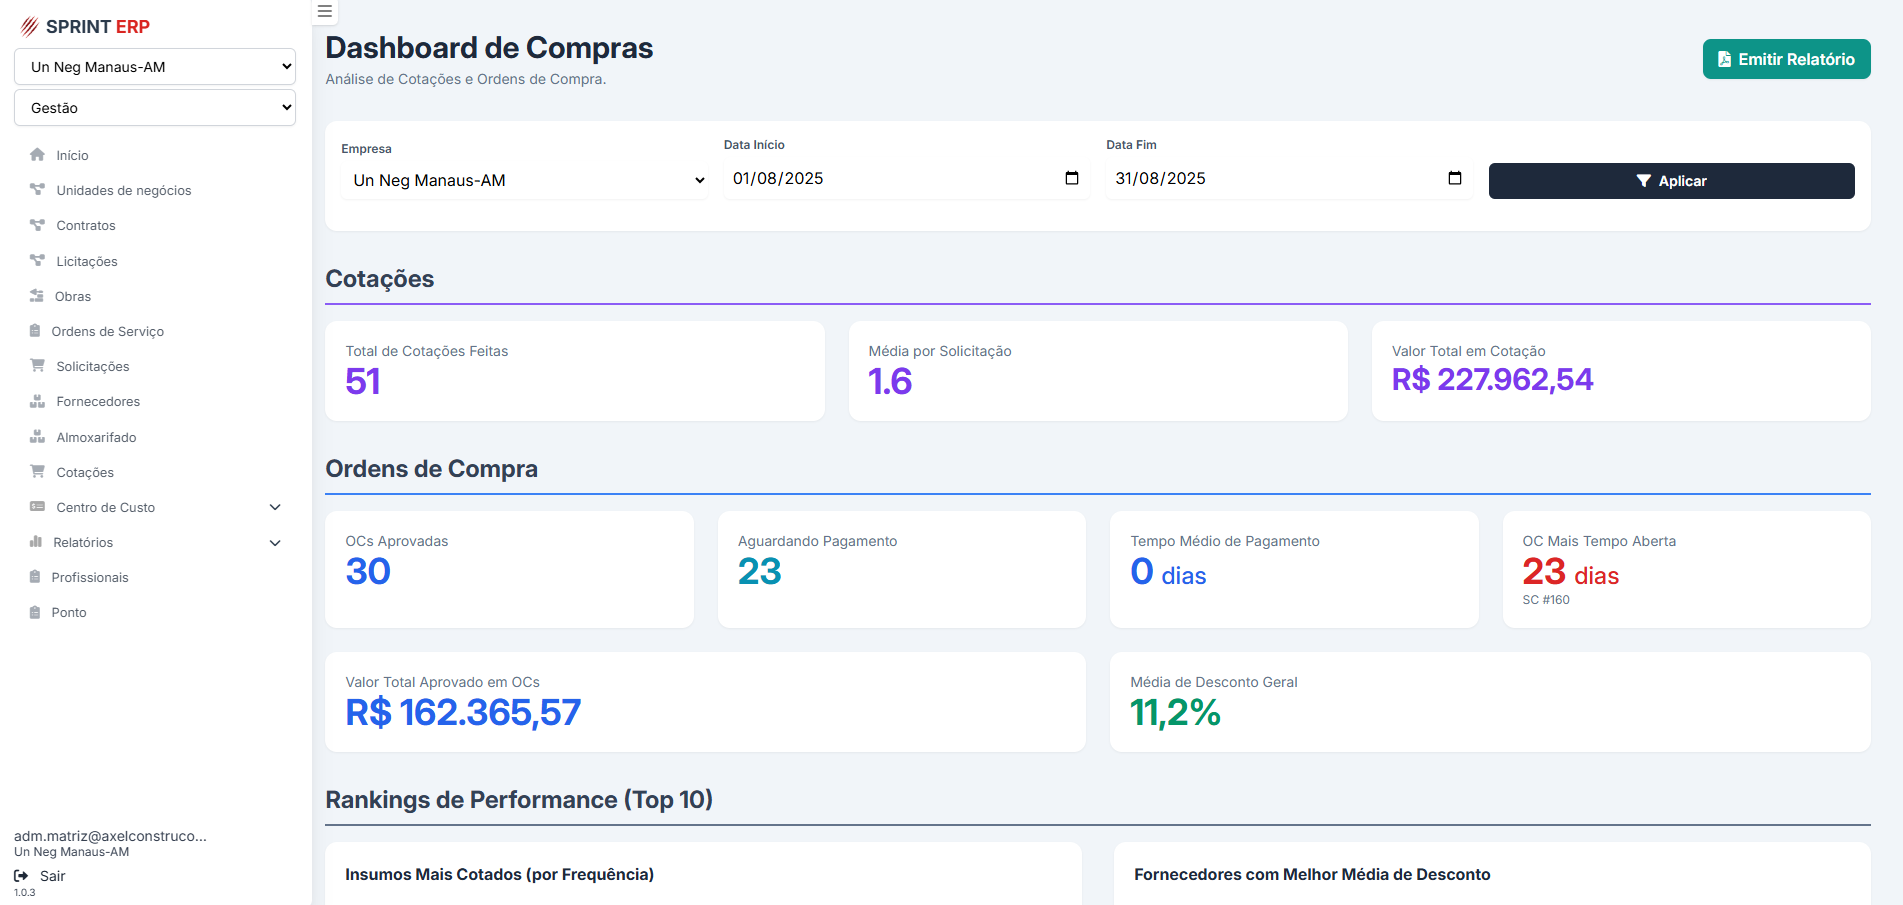Click the Emitir Relatório button

(1786, 59)
